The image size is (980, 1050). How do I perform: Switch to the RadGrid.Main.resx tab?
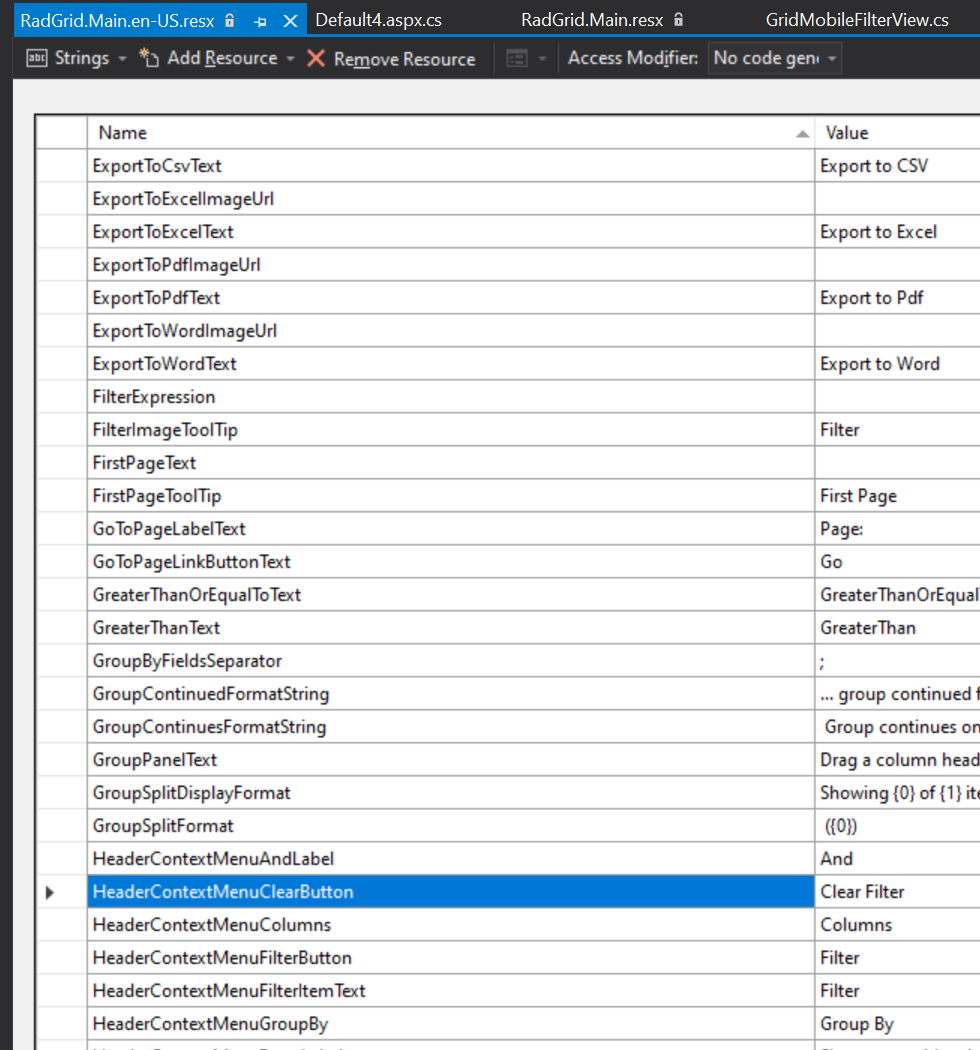[592, 20]
